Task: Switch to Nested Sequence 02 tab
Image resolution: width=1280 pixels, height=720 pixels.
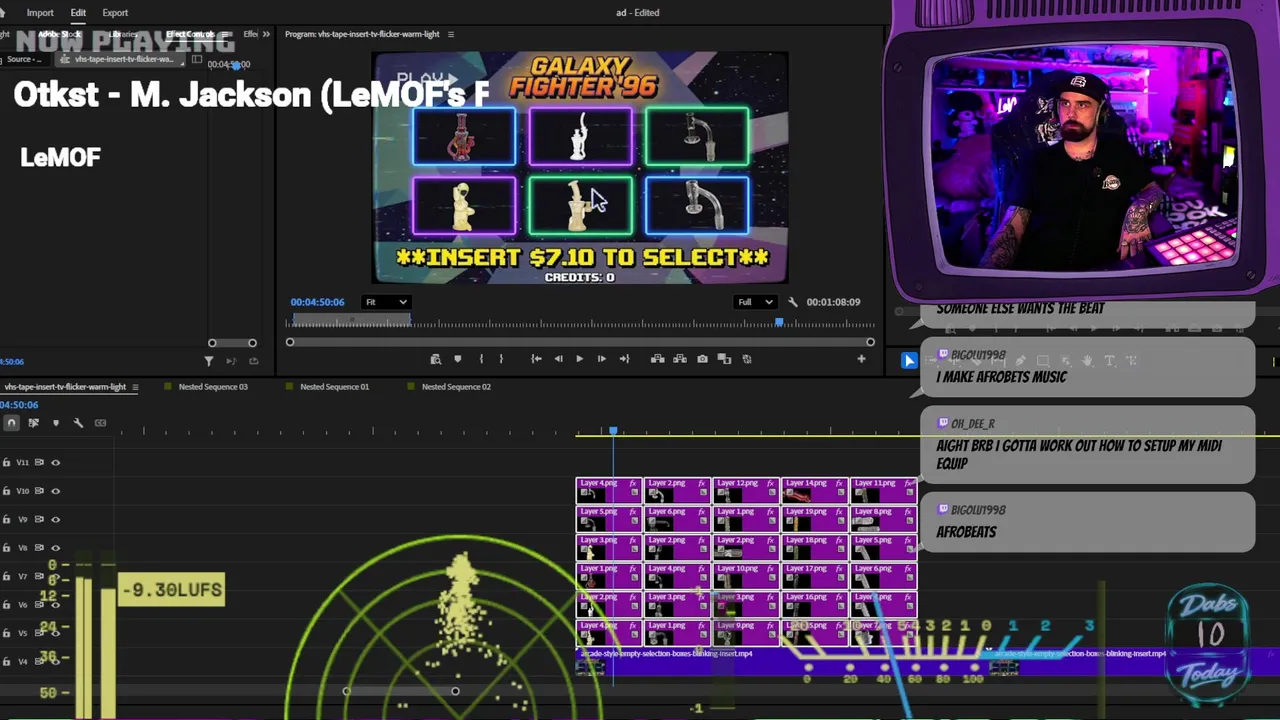Action: pos(456,387)
